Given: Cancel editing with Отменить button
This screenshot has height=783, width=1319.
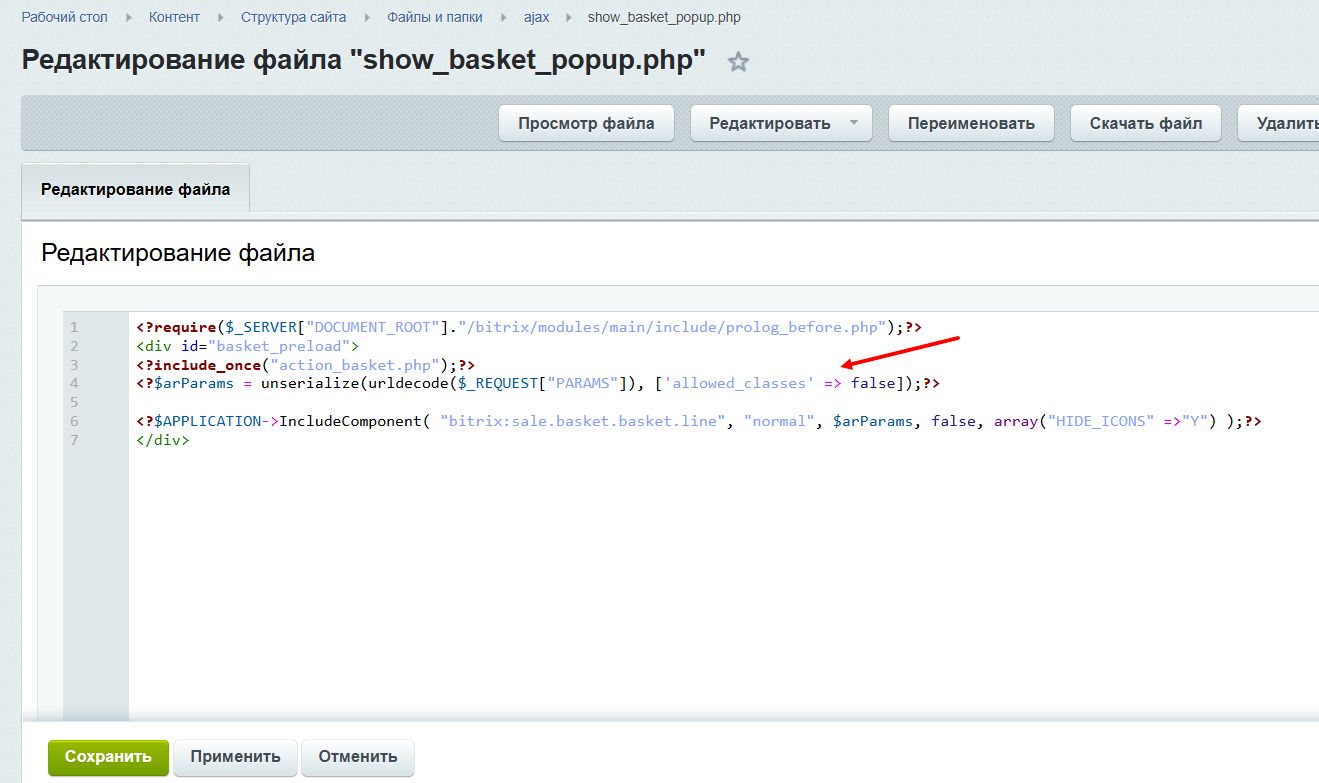Looking at the screenshot, I should (358, 756).
